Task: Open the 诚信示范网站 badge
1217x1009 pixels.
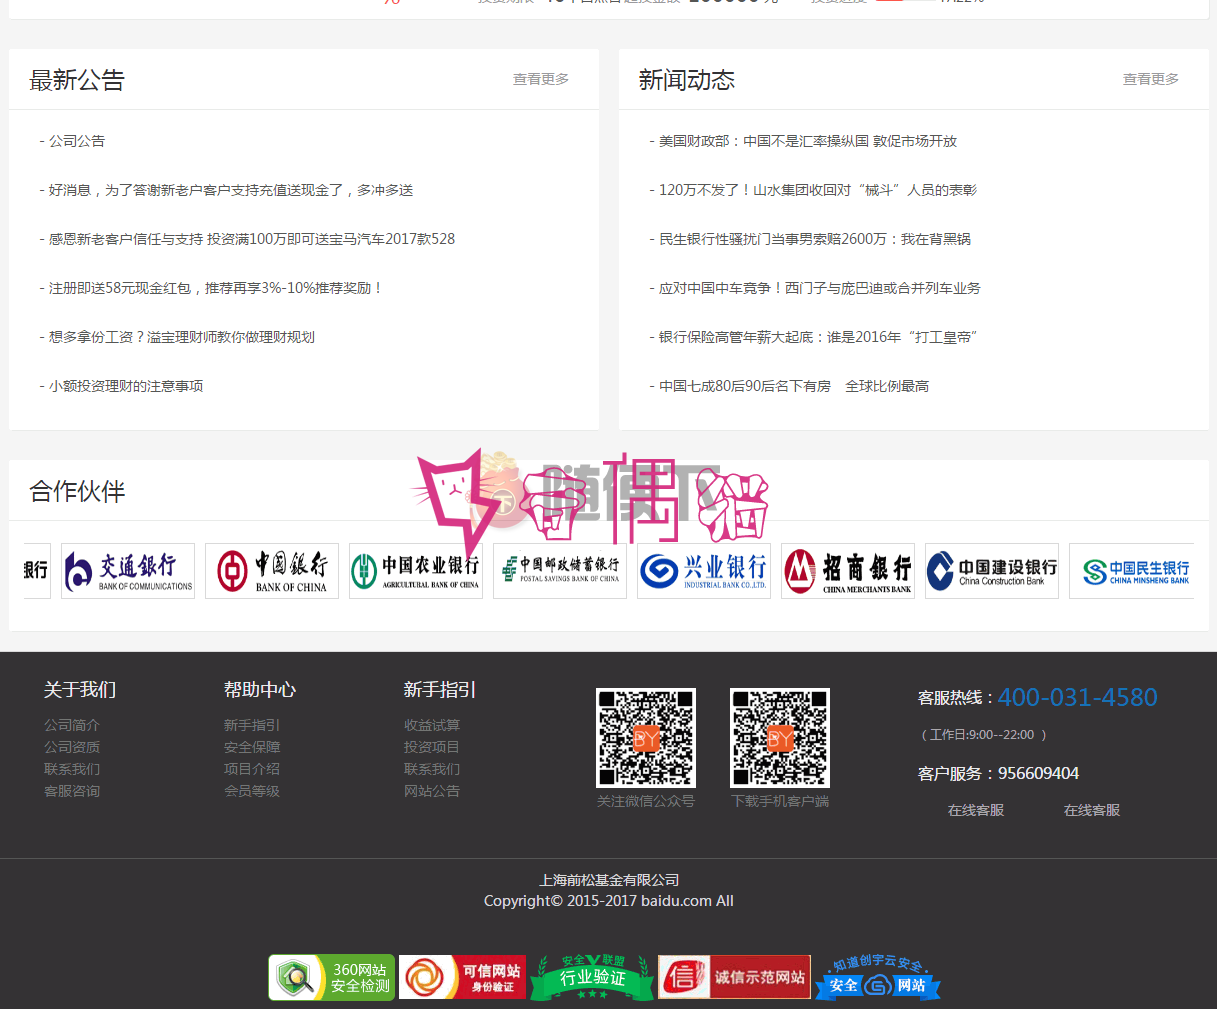Action: click(x=734, y=977)
